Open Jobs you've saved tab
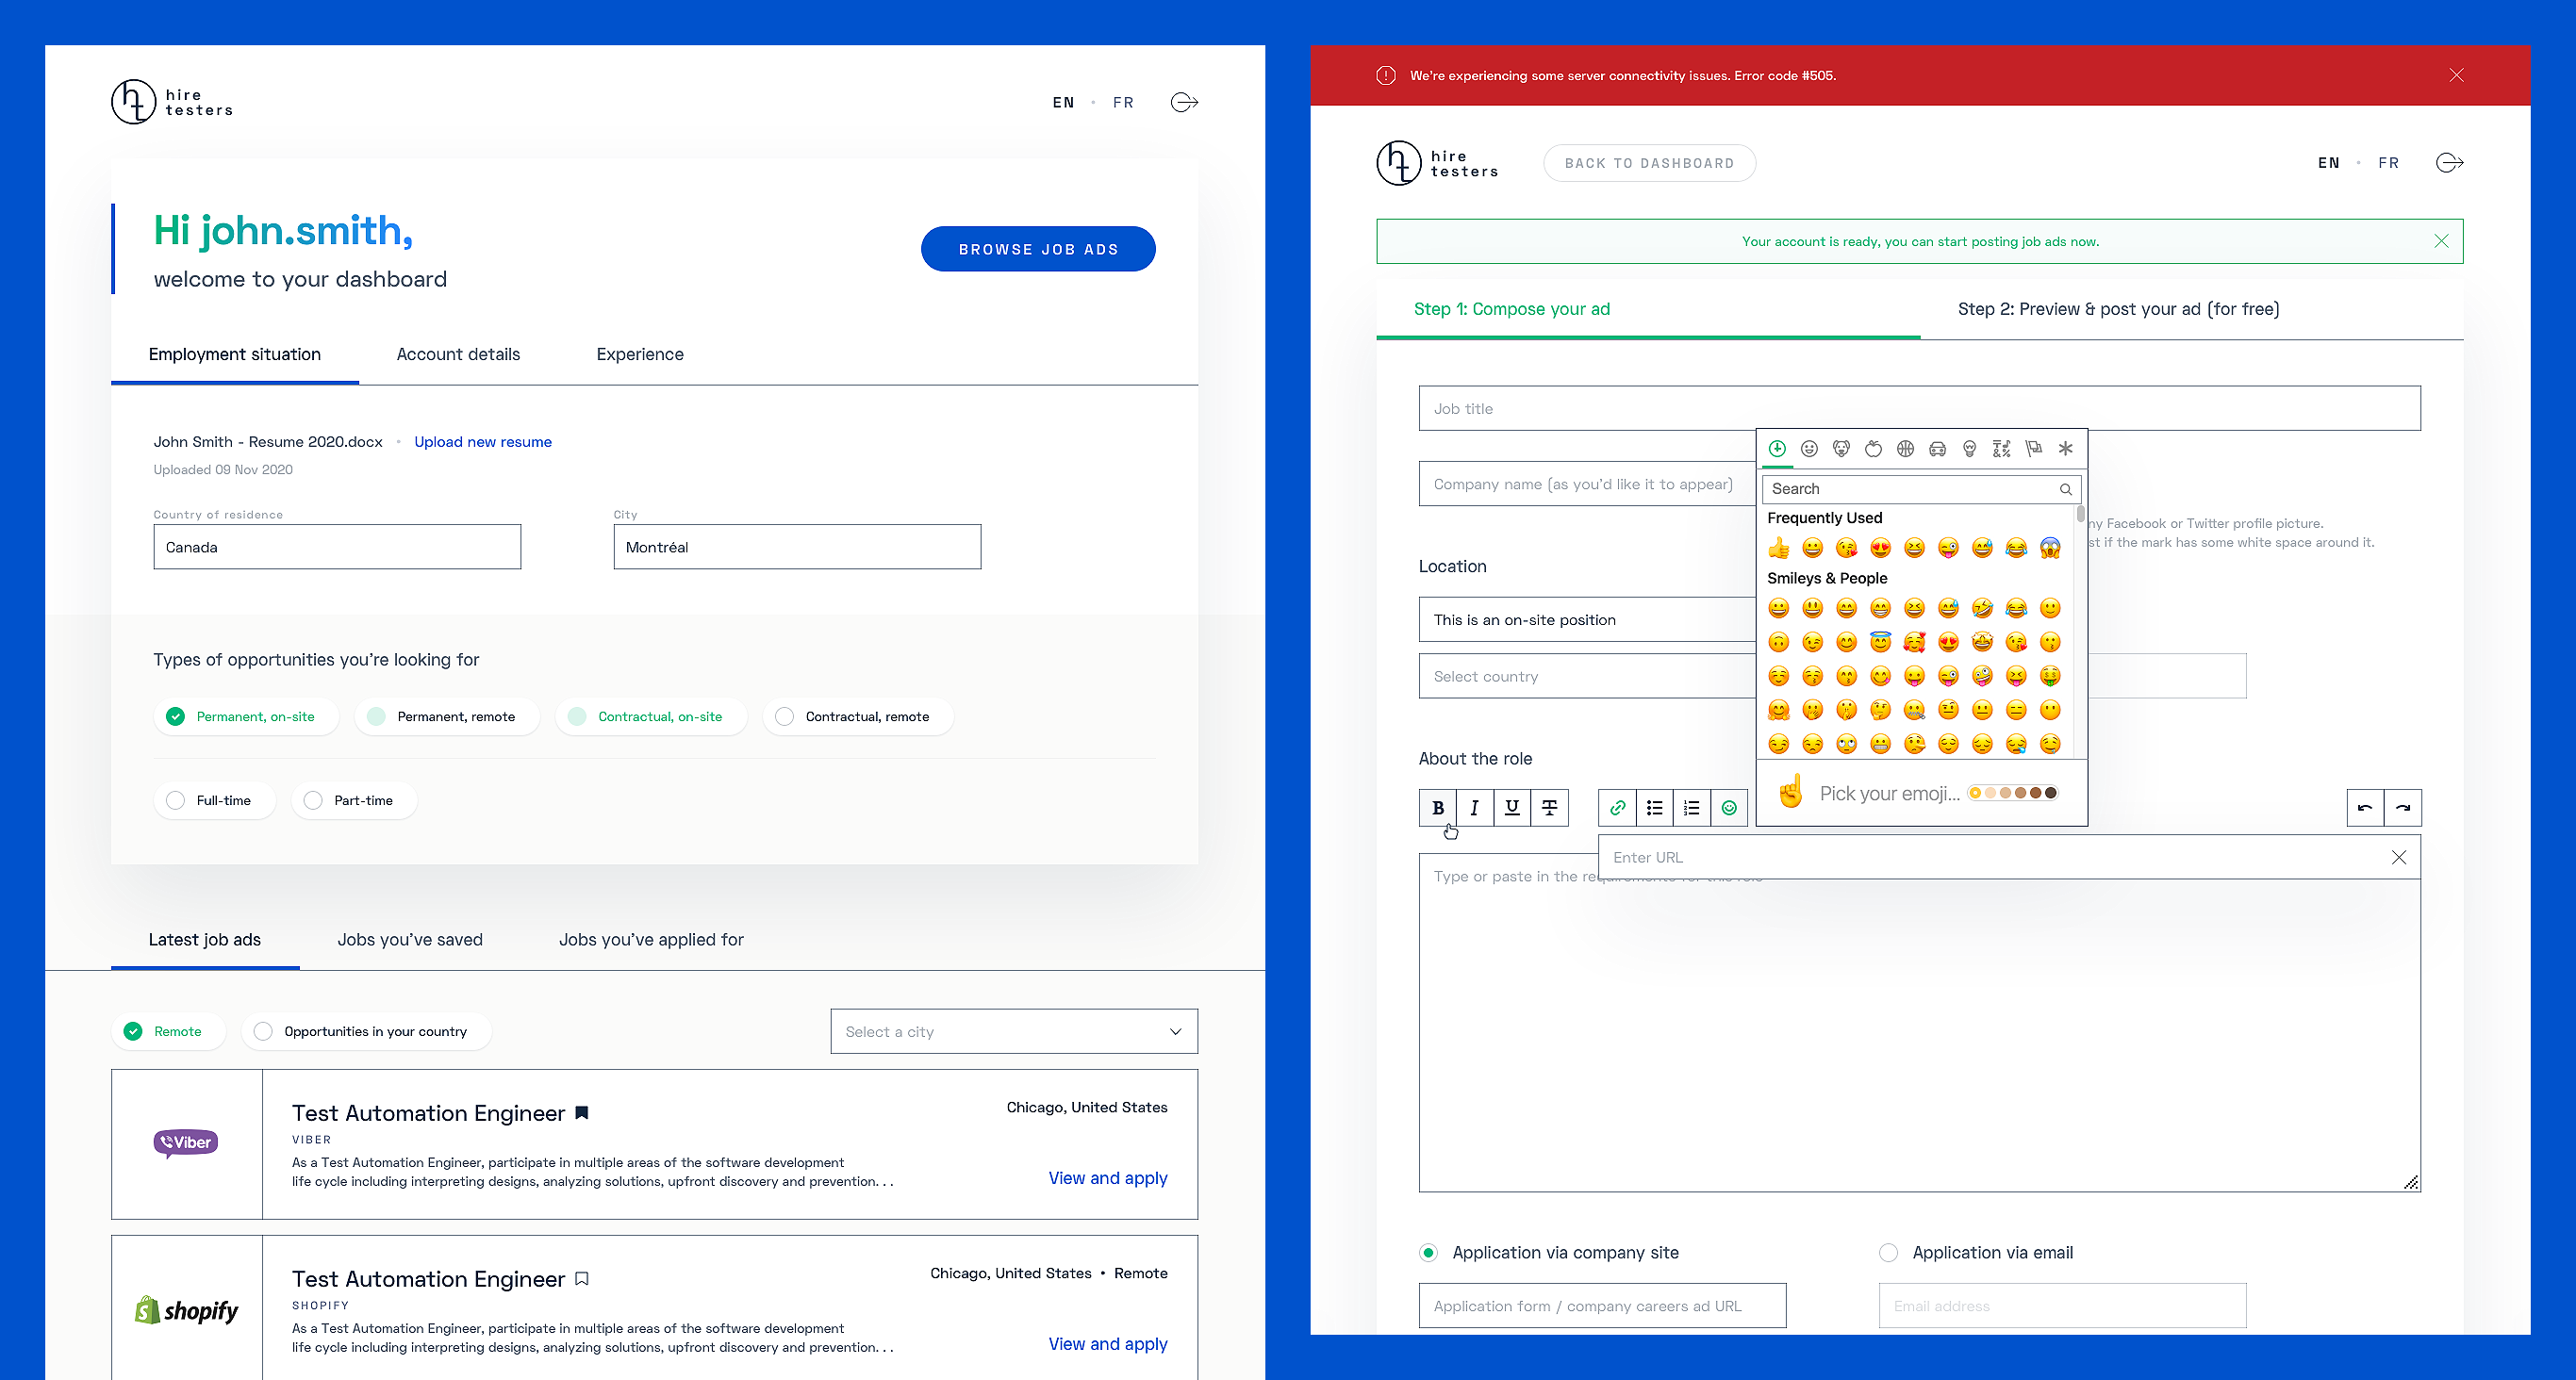 coord(410,939)
